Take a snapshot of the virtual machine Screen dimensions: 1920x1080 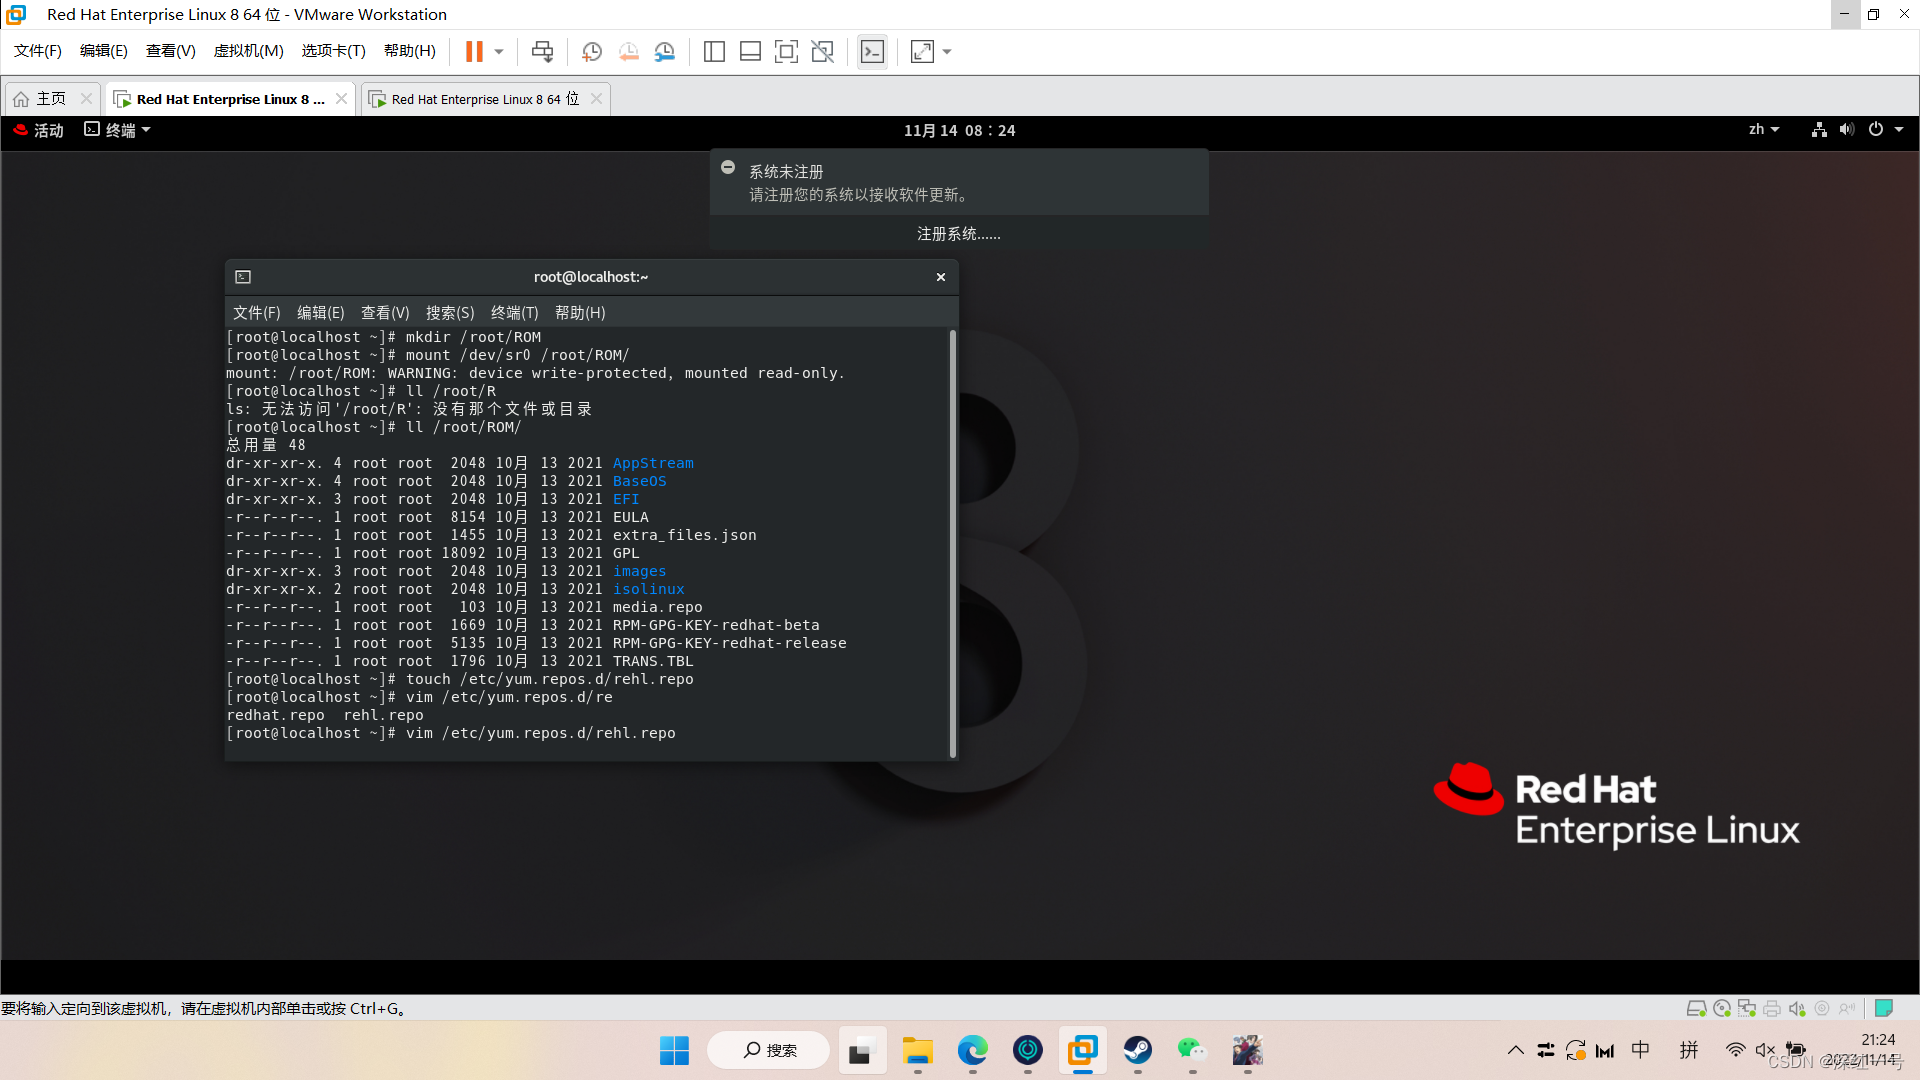click(592, 51)
